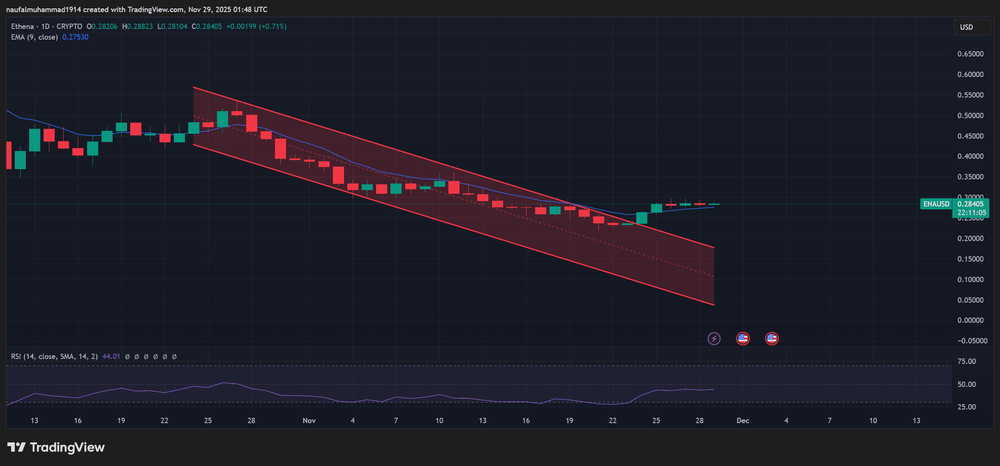Click the purple lightning bolt event icon
Image resolution: width=1000 pixels, height=466 pixels.
(714, 338)
